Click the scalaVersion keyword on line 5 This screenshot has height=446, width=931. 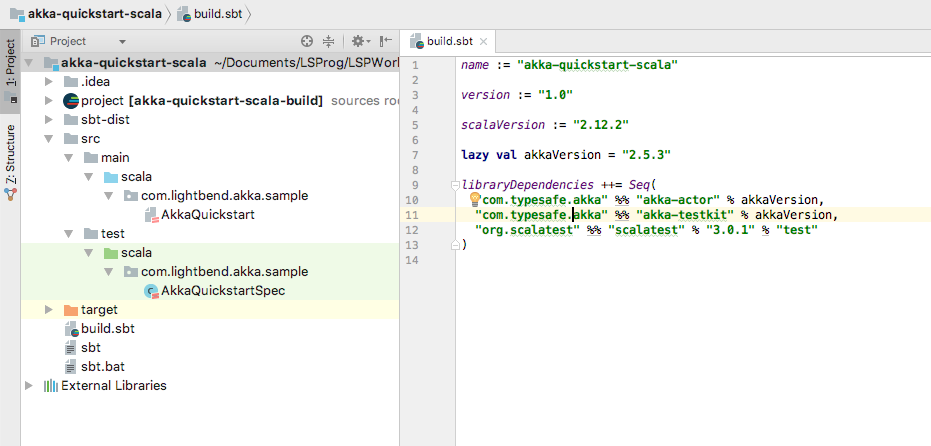[x=503, y=125]
